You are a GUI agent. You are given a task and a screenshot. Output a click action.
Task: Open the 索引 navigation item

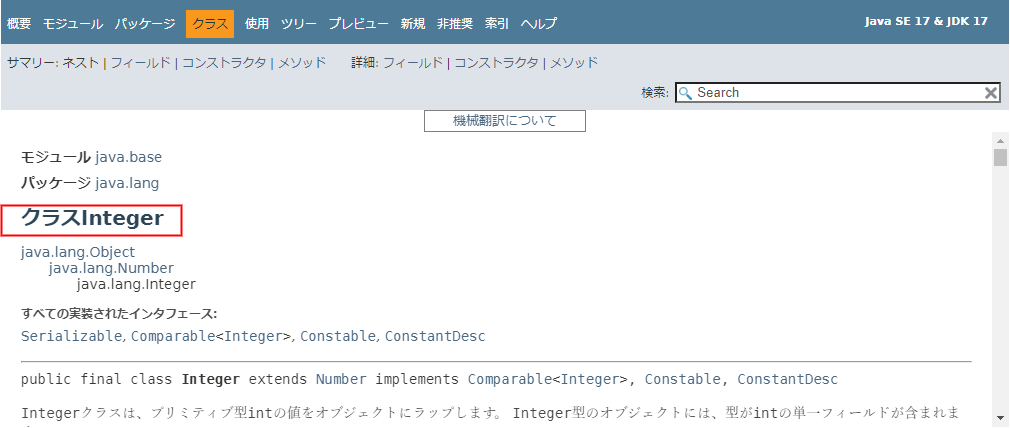[497, 24]
